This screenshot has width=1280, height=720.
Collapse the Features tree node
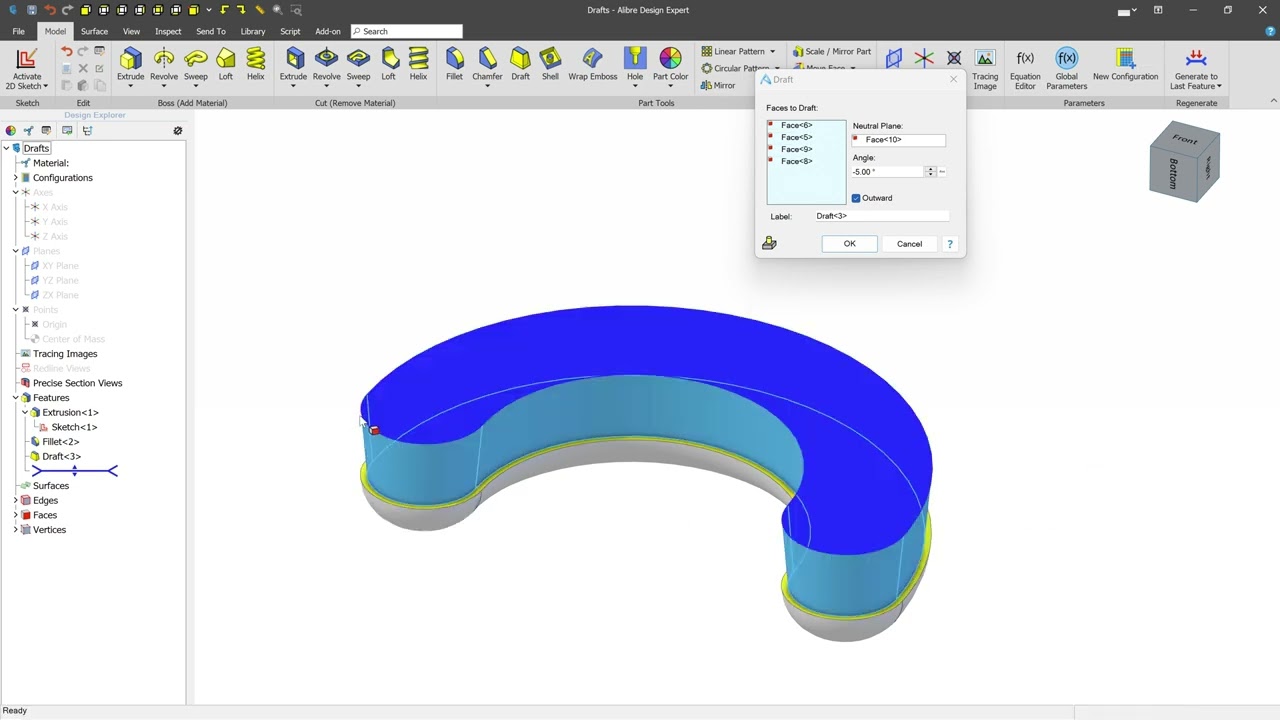(15, 398)
